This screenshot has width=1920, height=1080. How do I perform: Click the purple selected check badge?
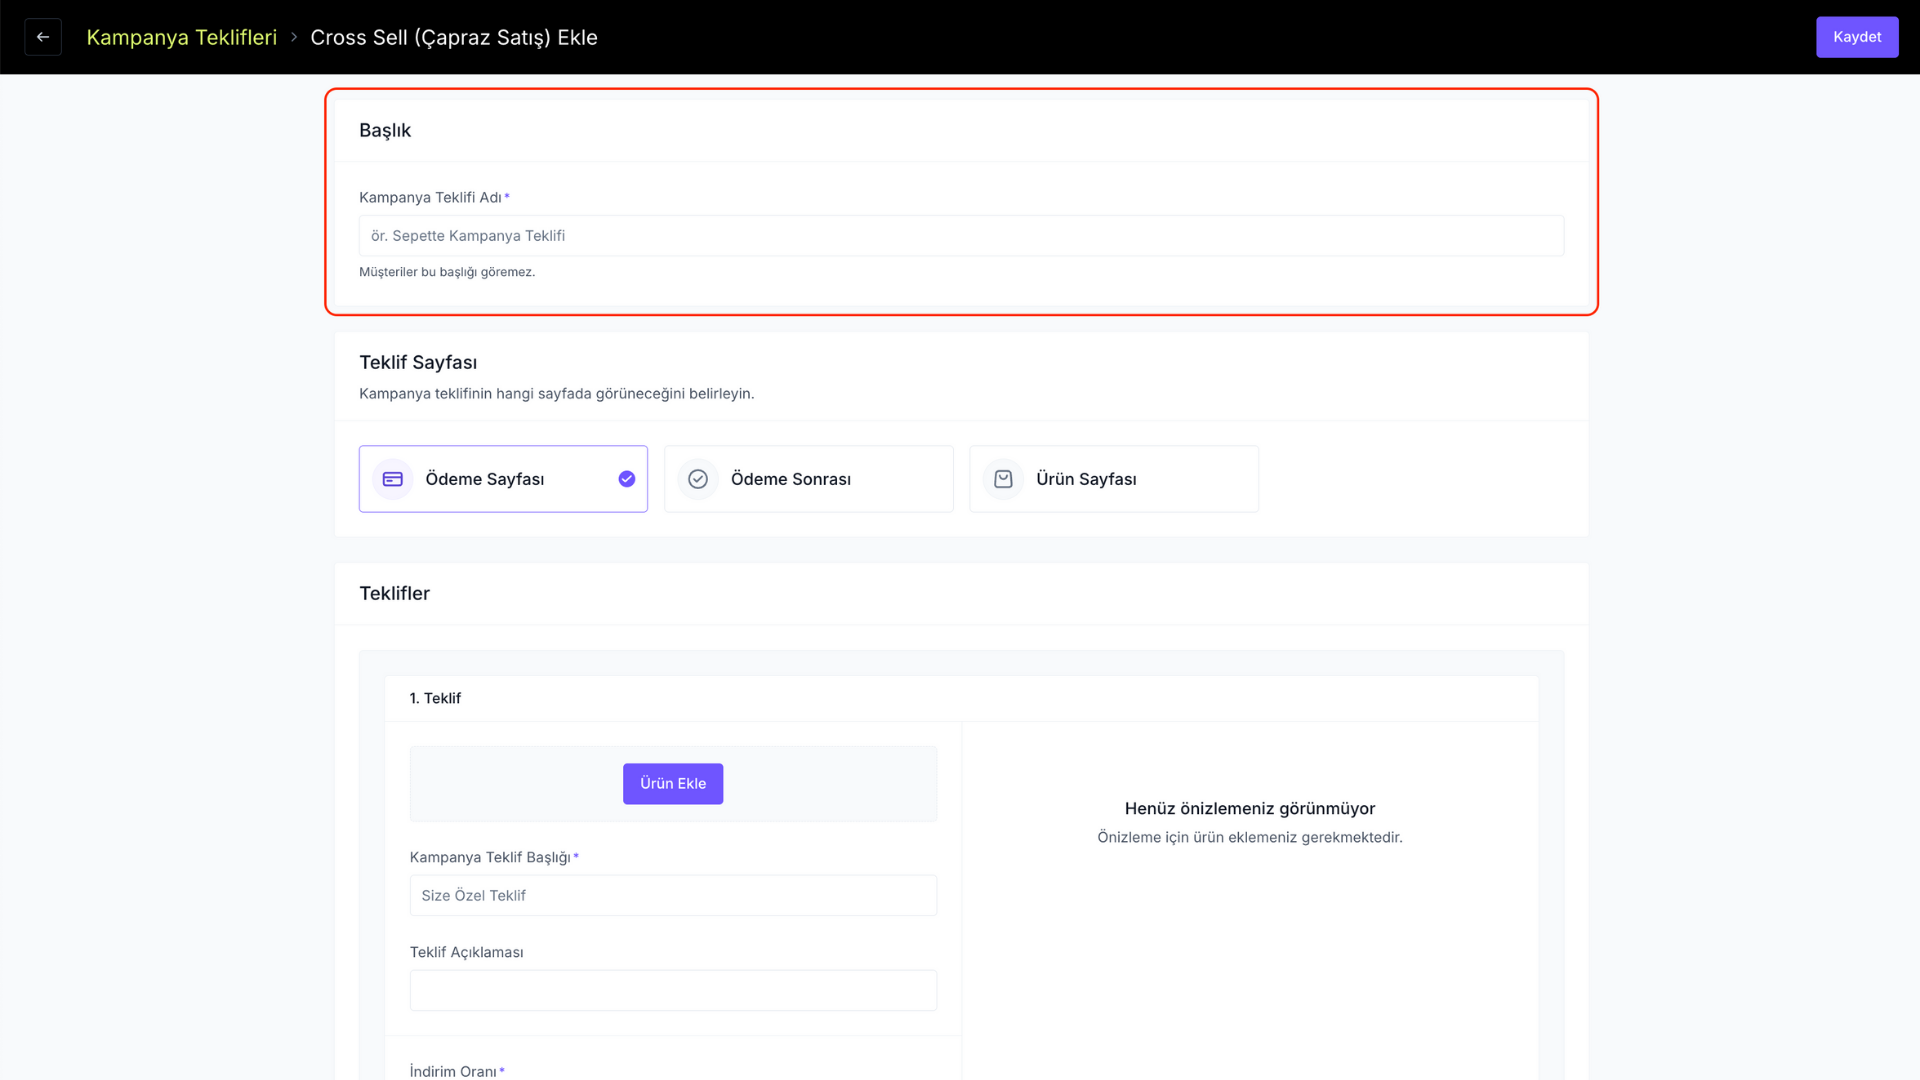tap(627, 479)
